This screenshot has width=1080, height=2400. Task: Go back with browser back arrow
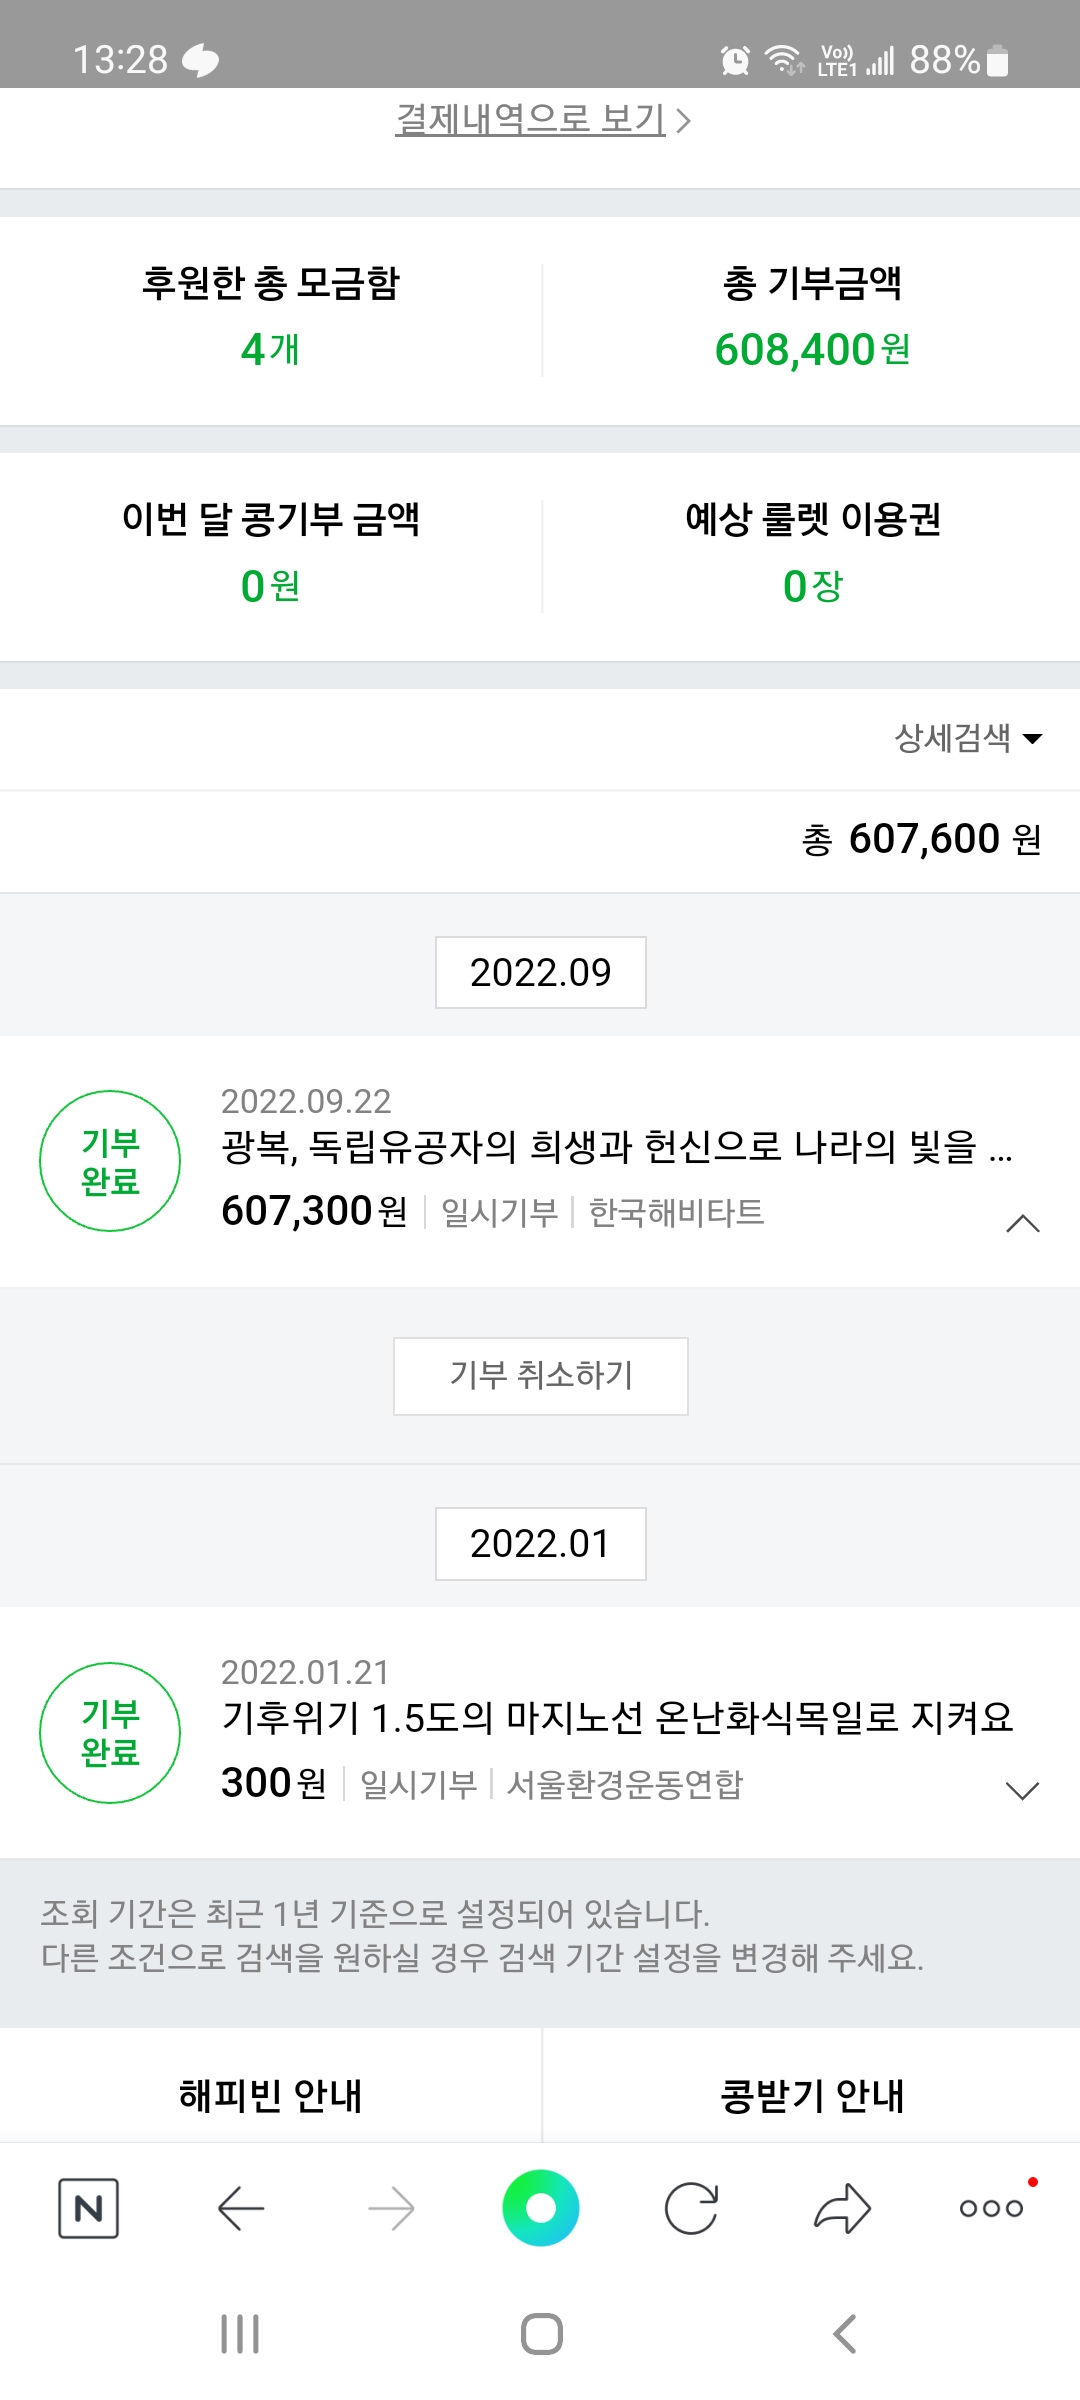pyautogui.click(x=241, y=2208)
